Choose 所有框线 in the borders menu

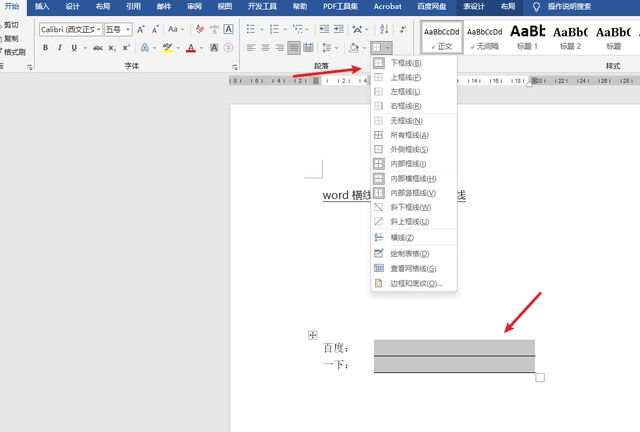(413, 135)
